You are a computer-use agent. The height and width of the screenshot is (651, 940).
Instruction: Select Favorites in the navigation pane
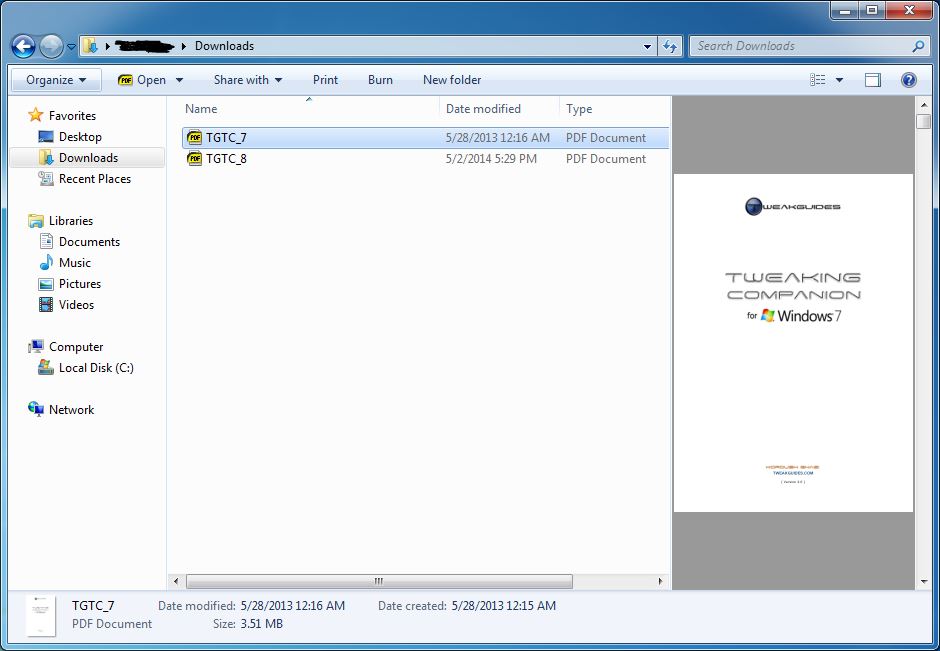point(72,116)
